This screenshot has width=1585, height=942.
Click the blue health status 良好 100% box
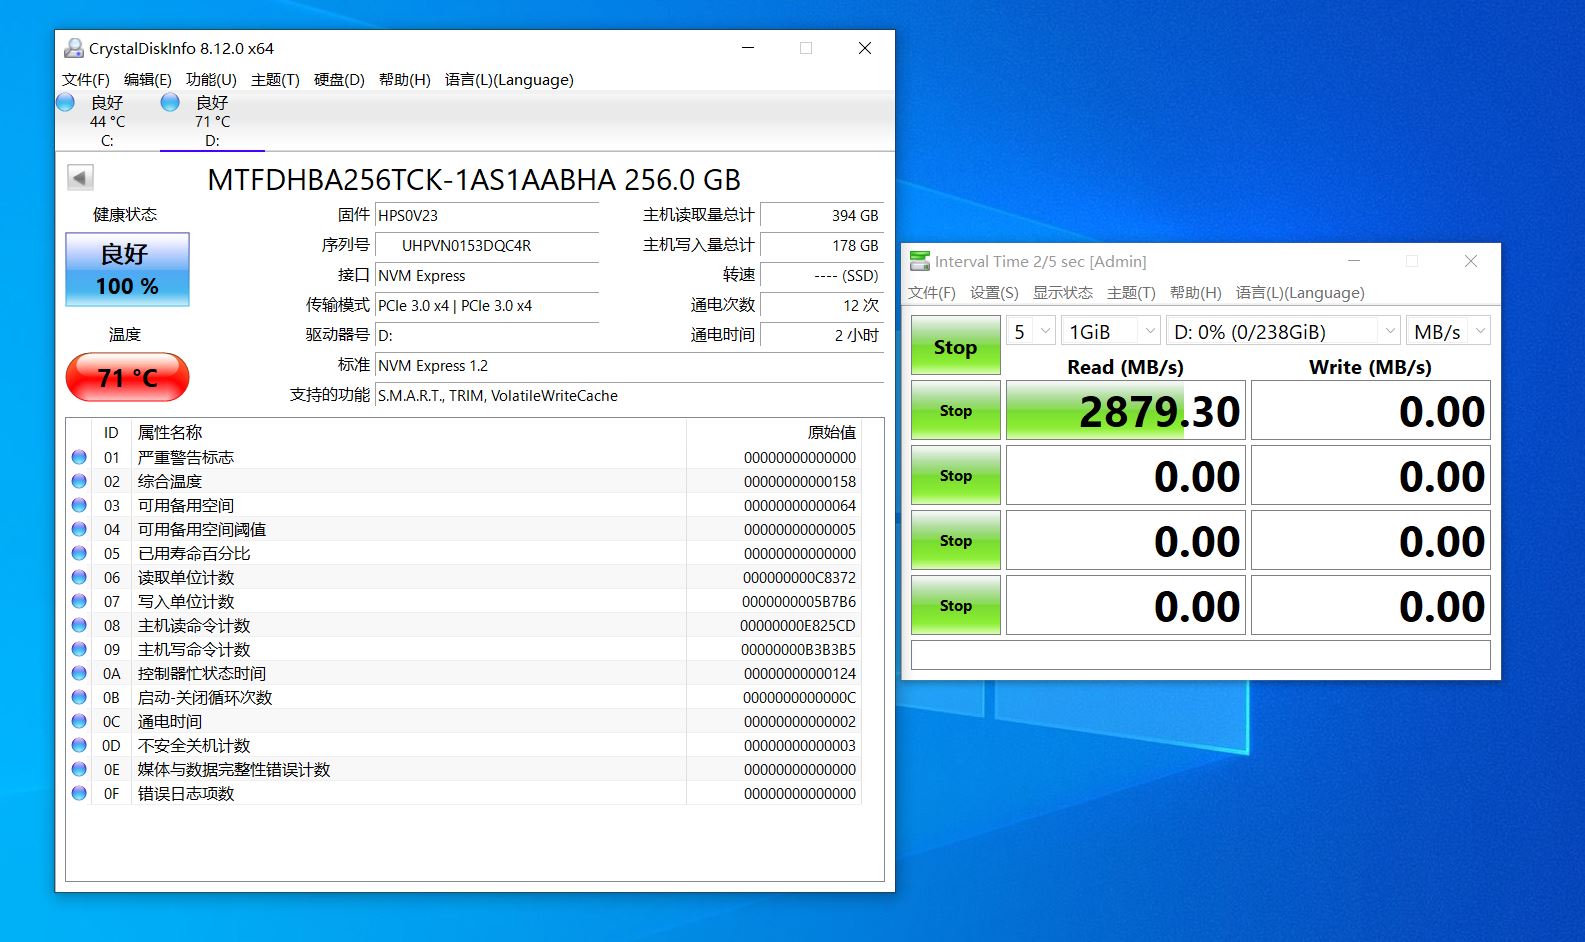click(x=127, y=269)
